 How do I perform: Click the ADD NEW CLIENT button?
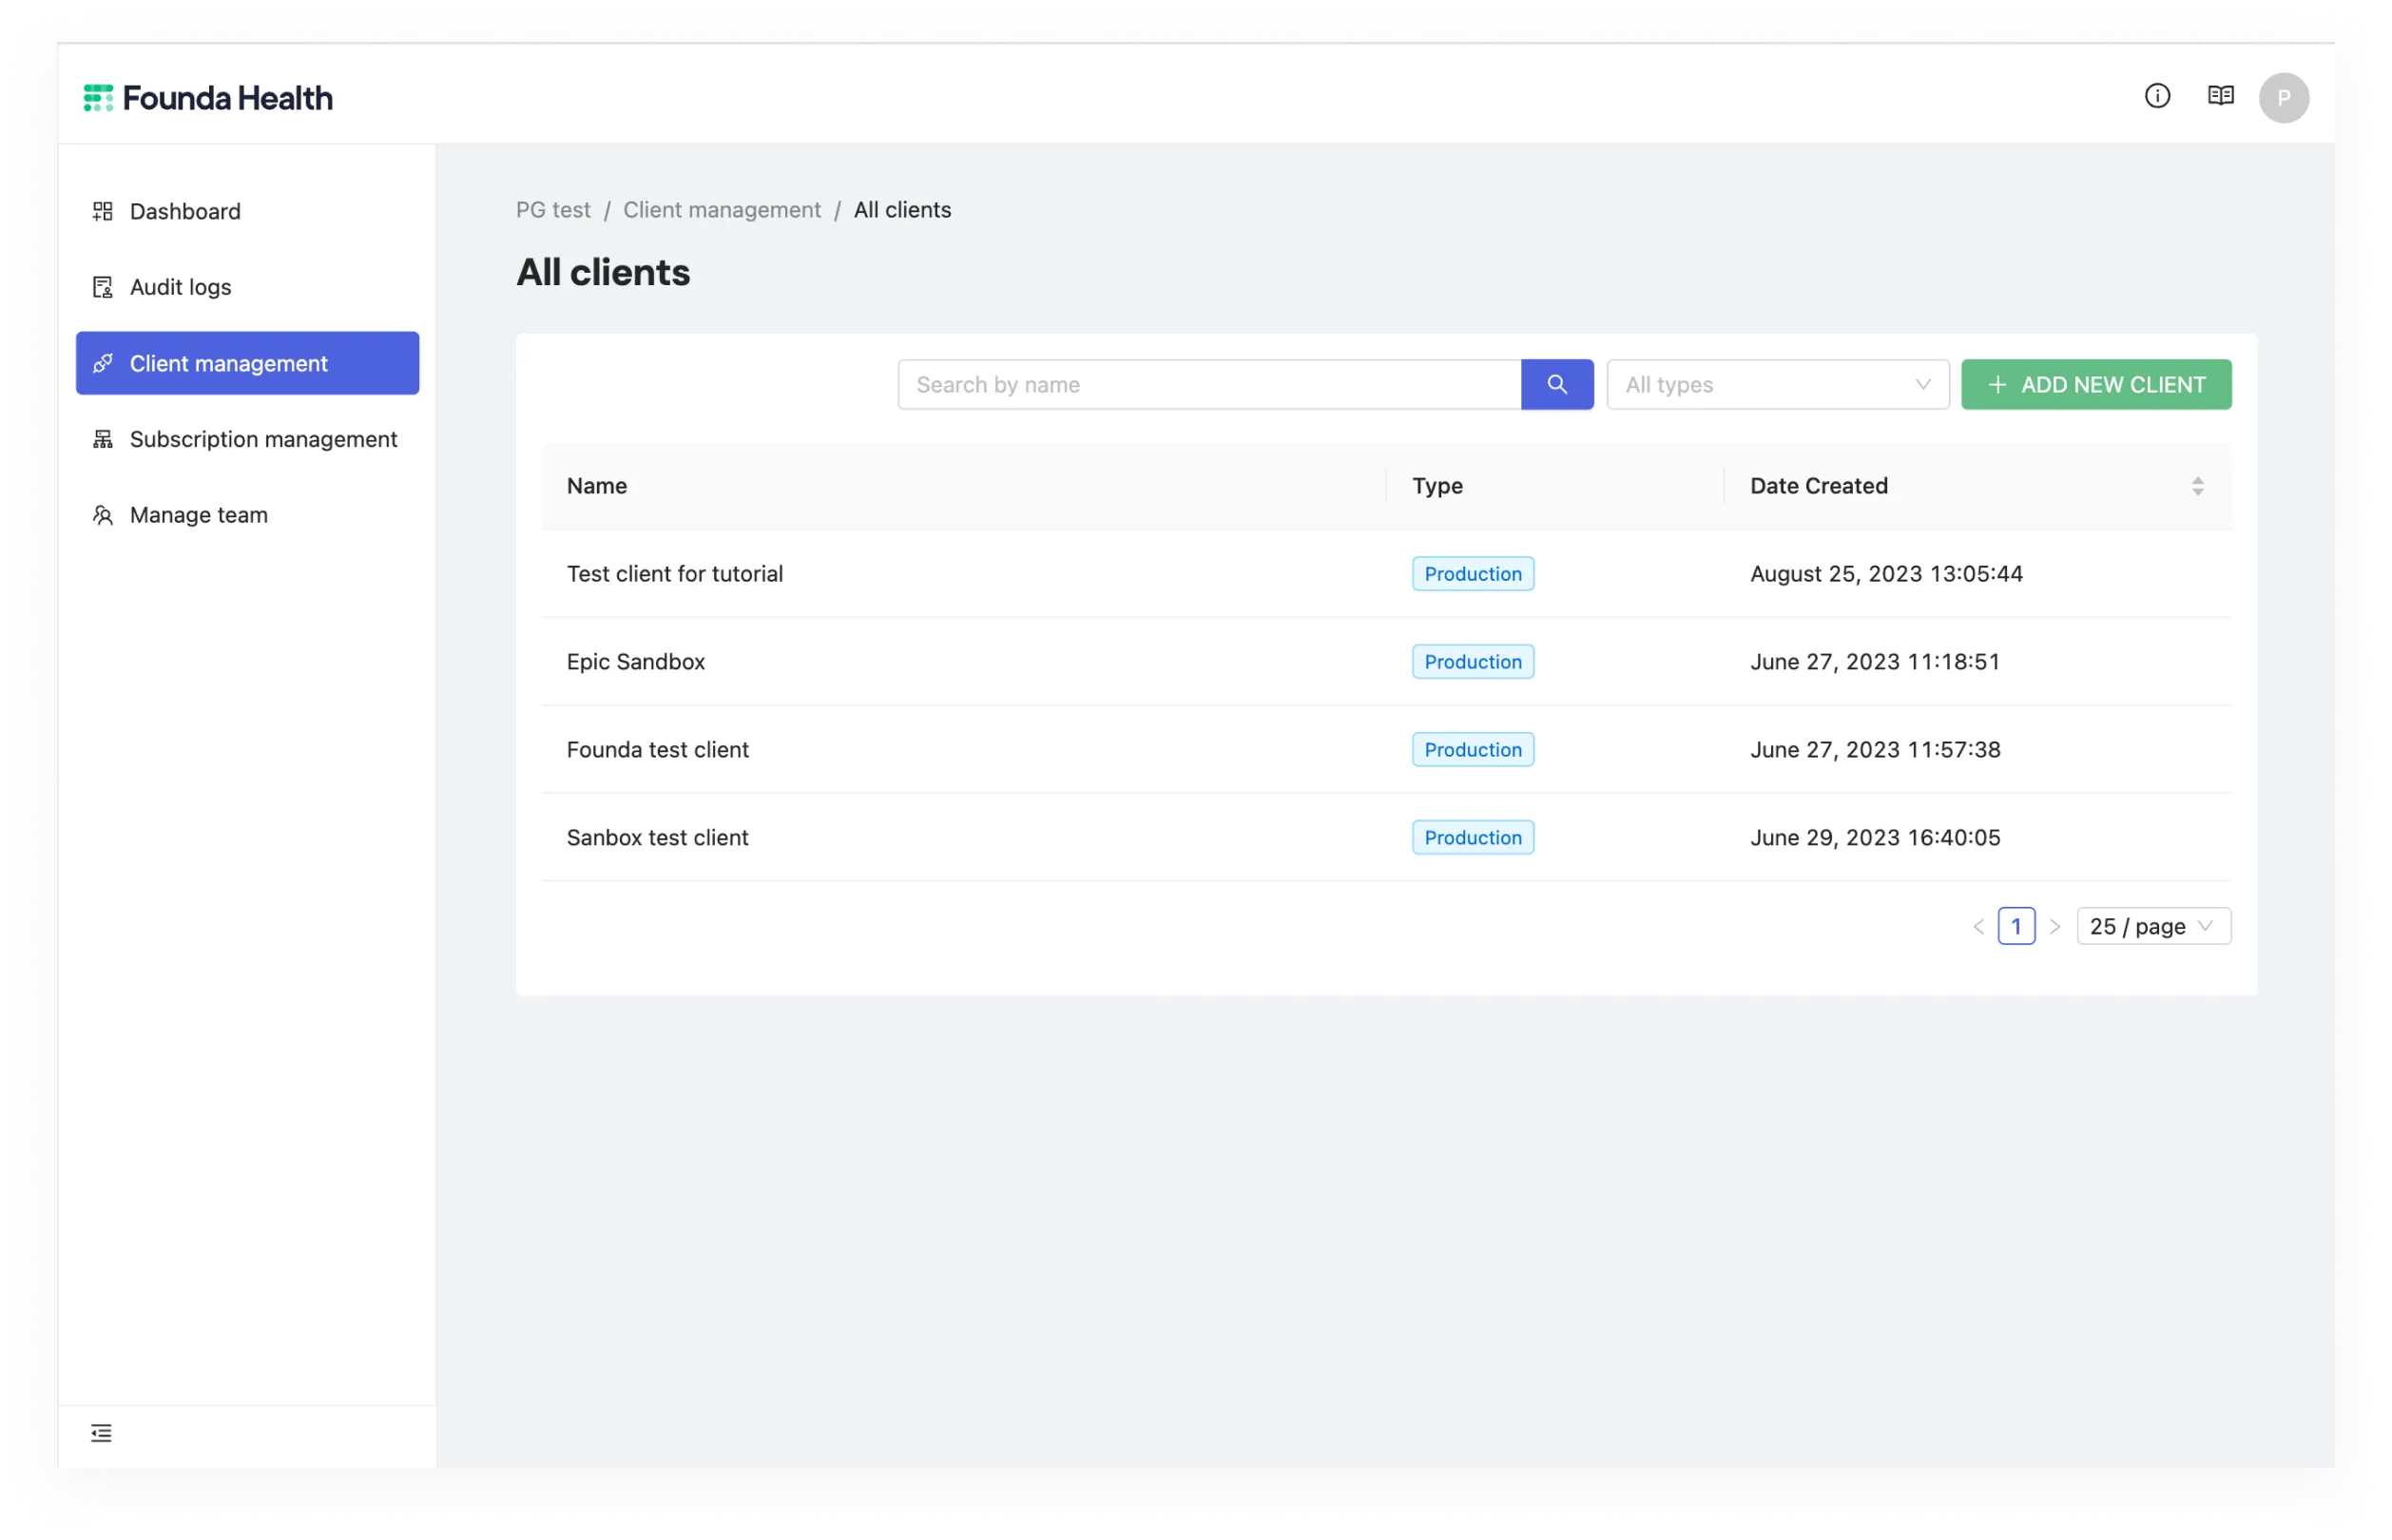pyautogui.click(x=2096, y=384)
